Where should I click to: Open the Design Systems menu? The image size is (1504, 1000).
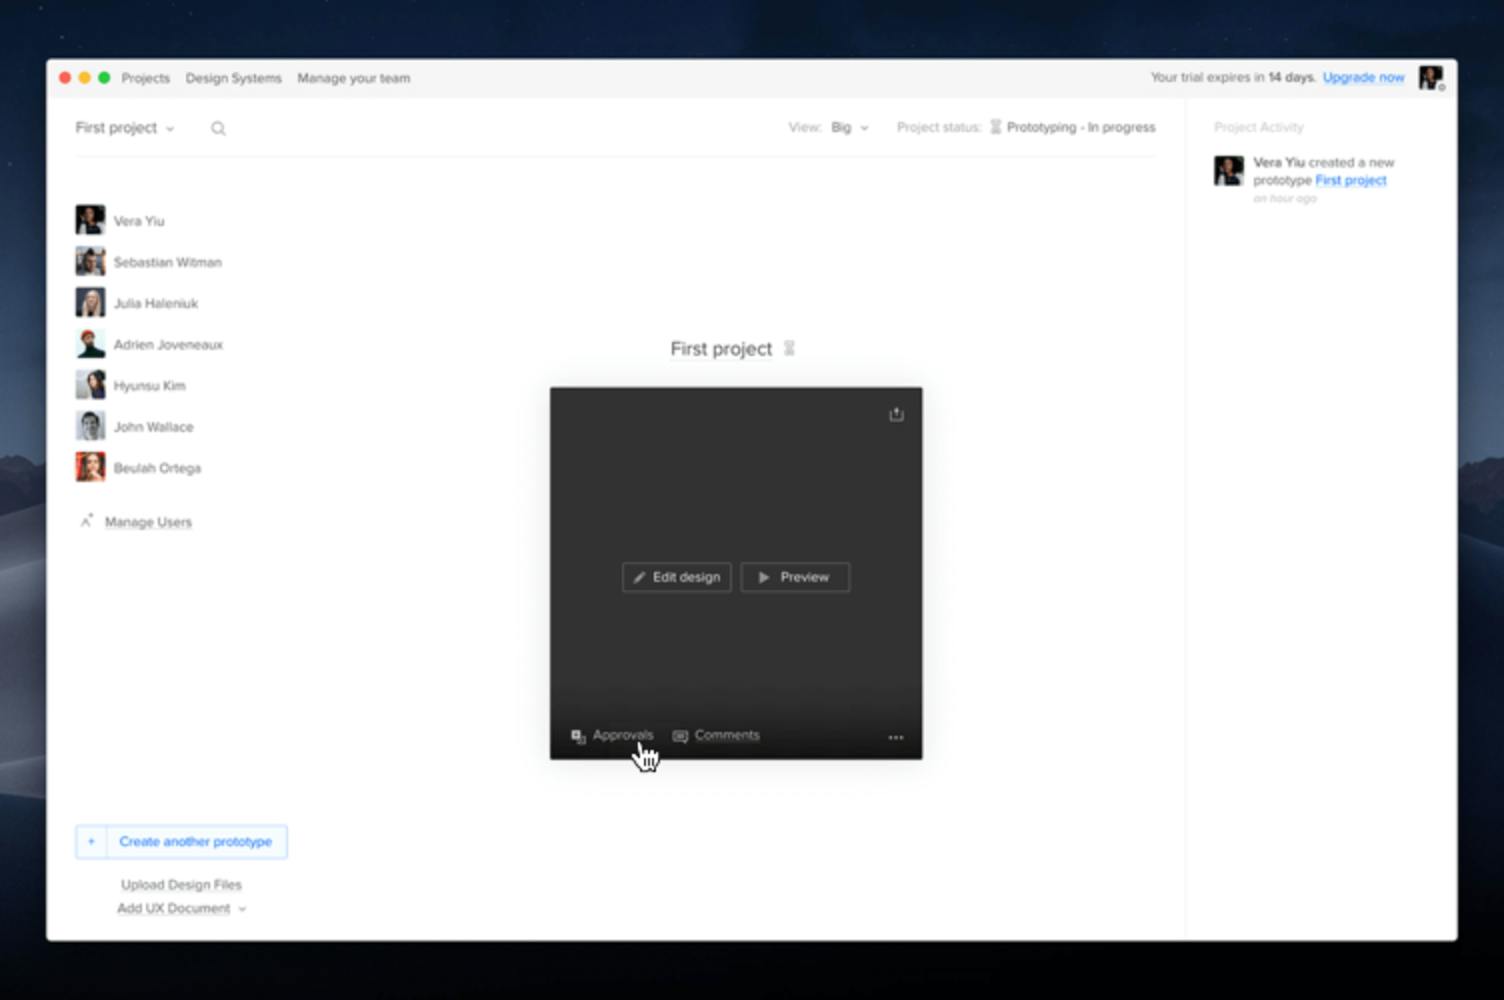tap(233, 78)
